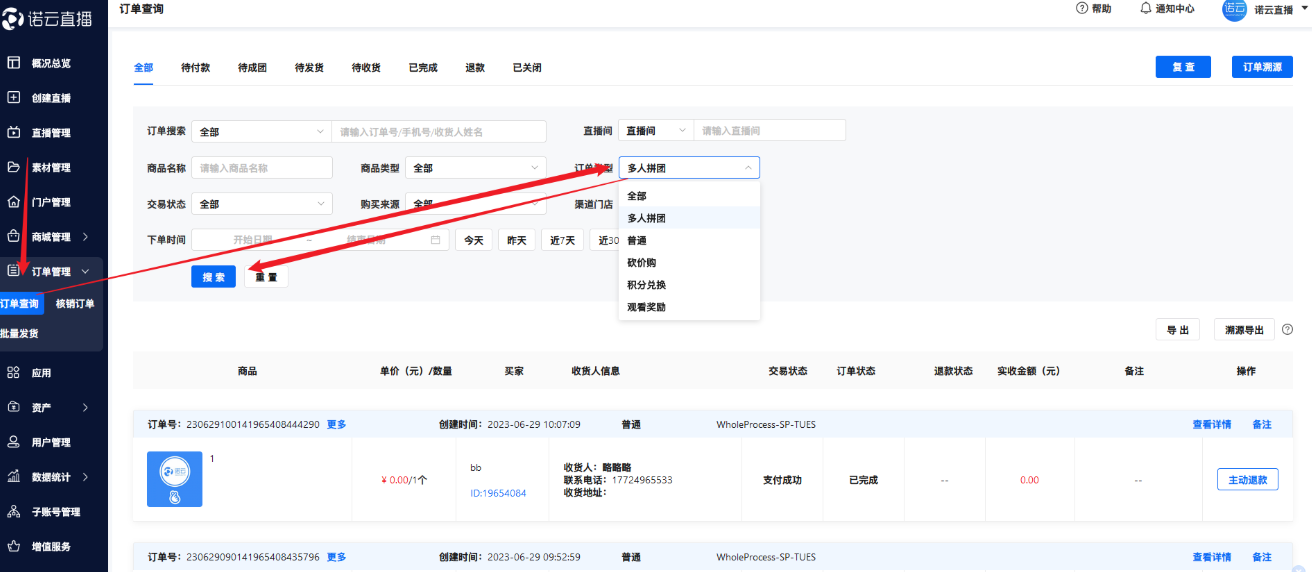Switch to the 待发货 tab
The image size is (1312, 572).
tap(309, 68)
